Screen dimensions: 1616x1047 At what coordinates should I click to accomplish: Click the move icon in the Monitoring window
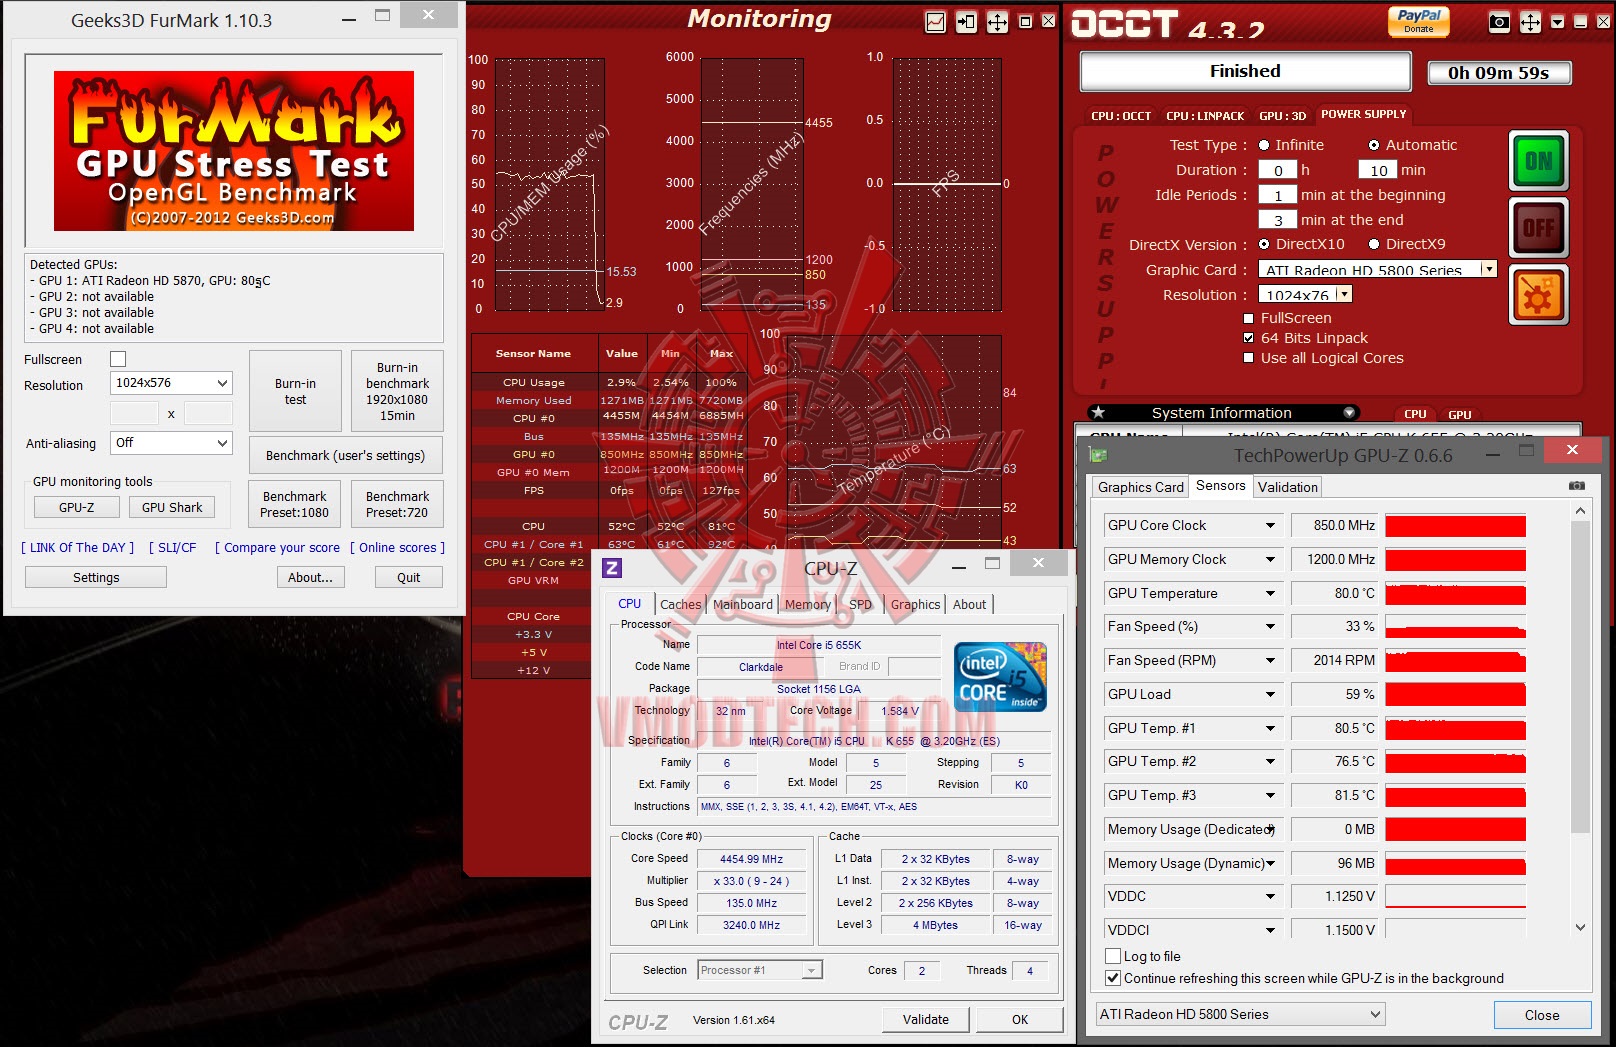click(997, 22)
